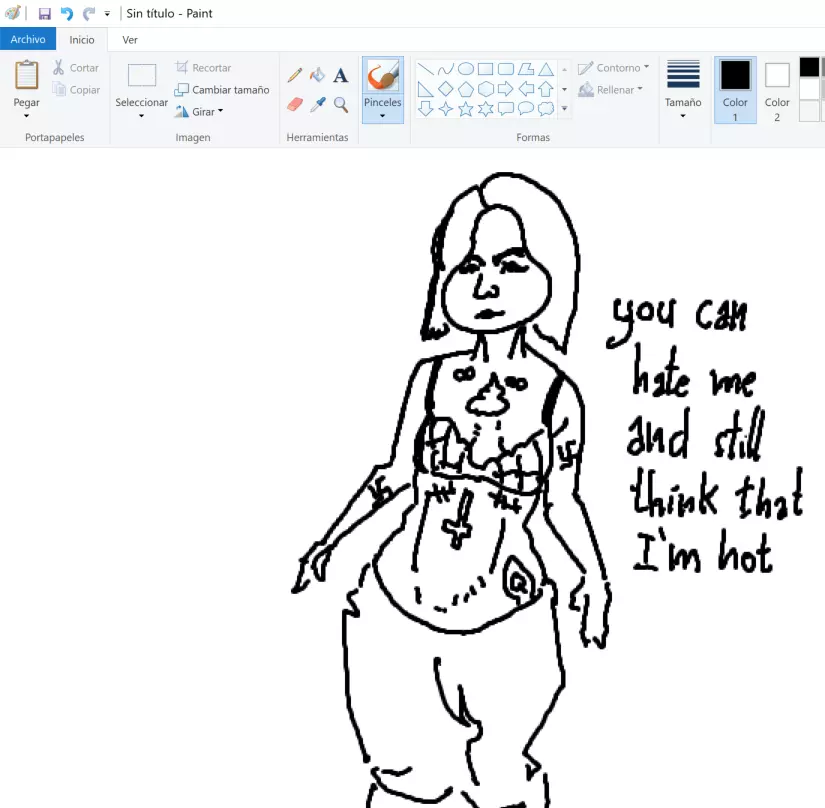Image resolution: width=825 pixels, height=808 pixels.
Task: Choose the Up arrow shape
Action: click(x=546, y=89)
